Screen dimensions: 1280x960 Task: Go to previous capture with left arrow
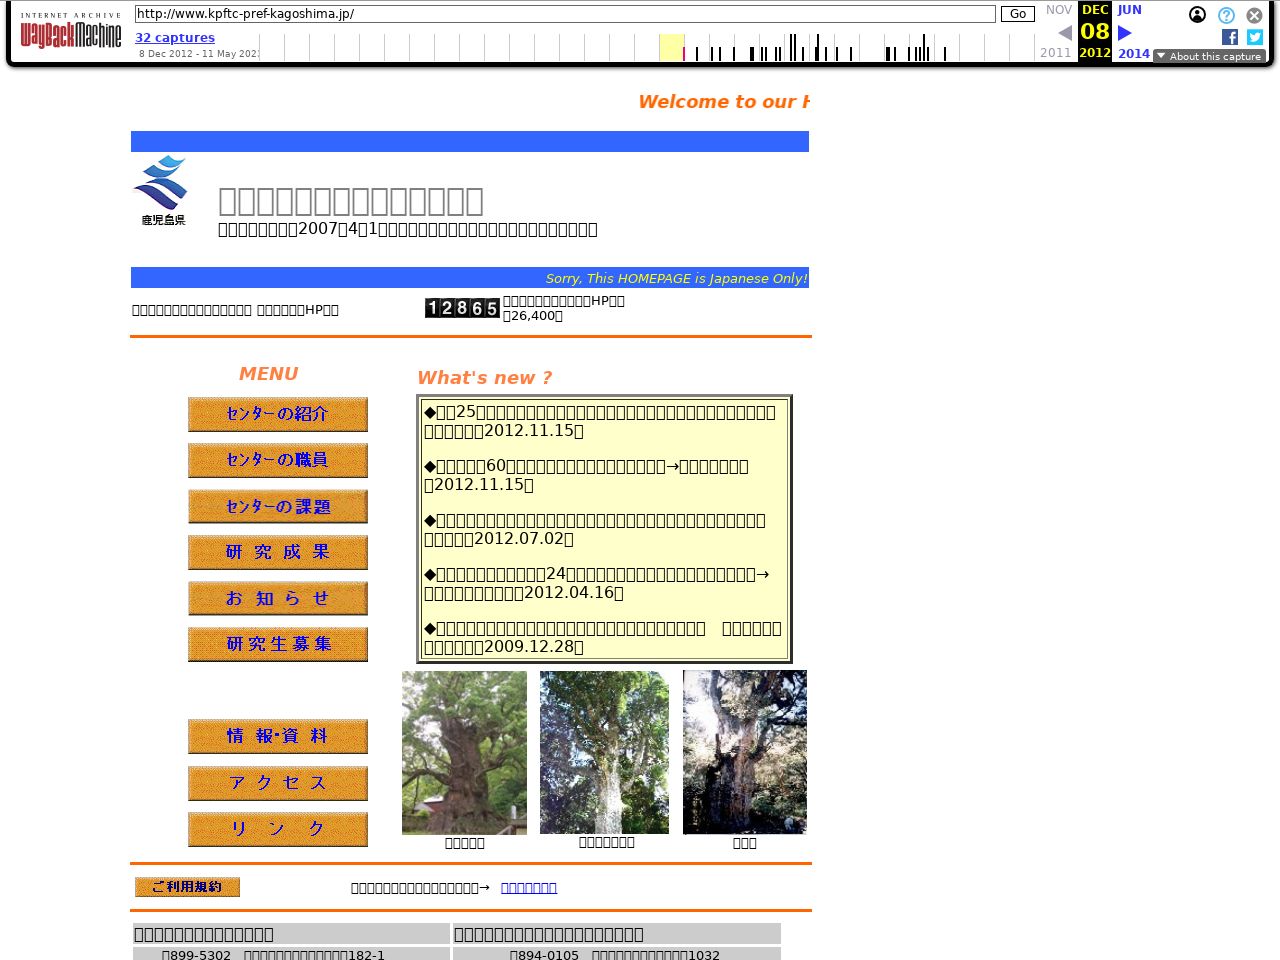point(1065,33)
